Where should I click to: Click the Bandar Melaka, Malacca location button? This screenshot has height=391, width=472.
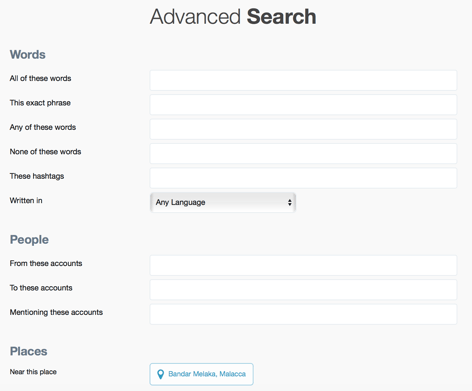click(x=202, y=374)
